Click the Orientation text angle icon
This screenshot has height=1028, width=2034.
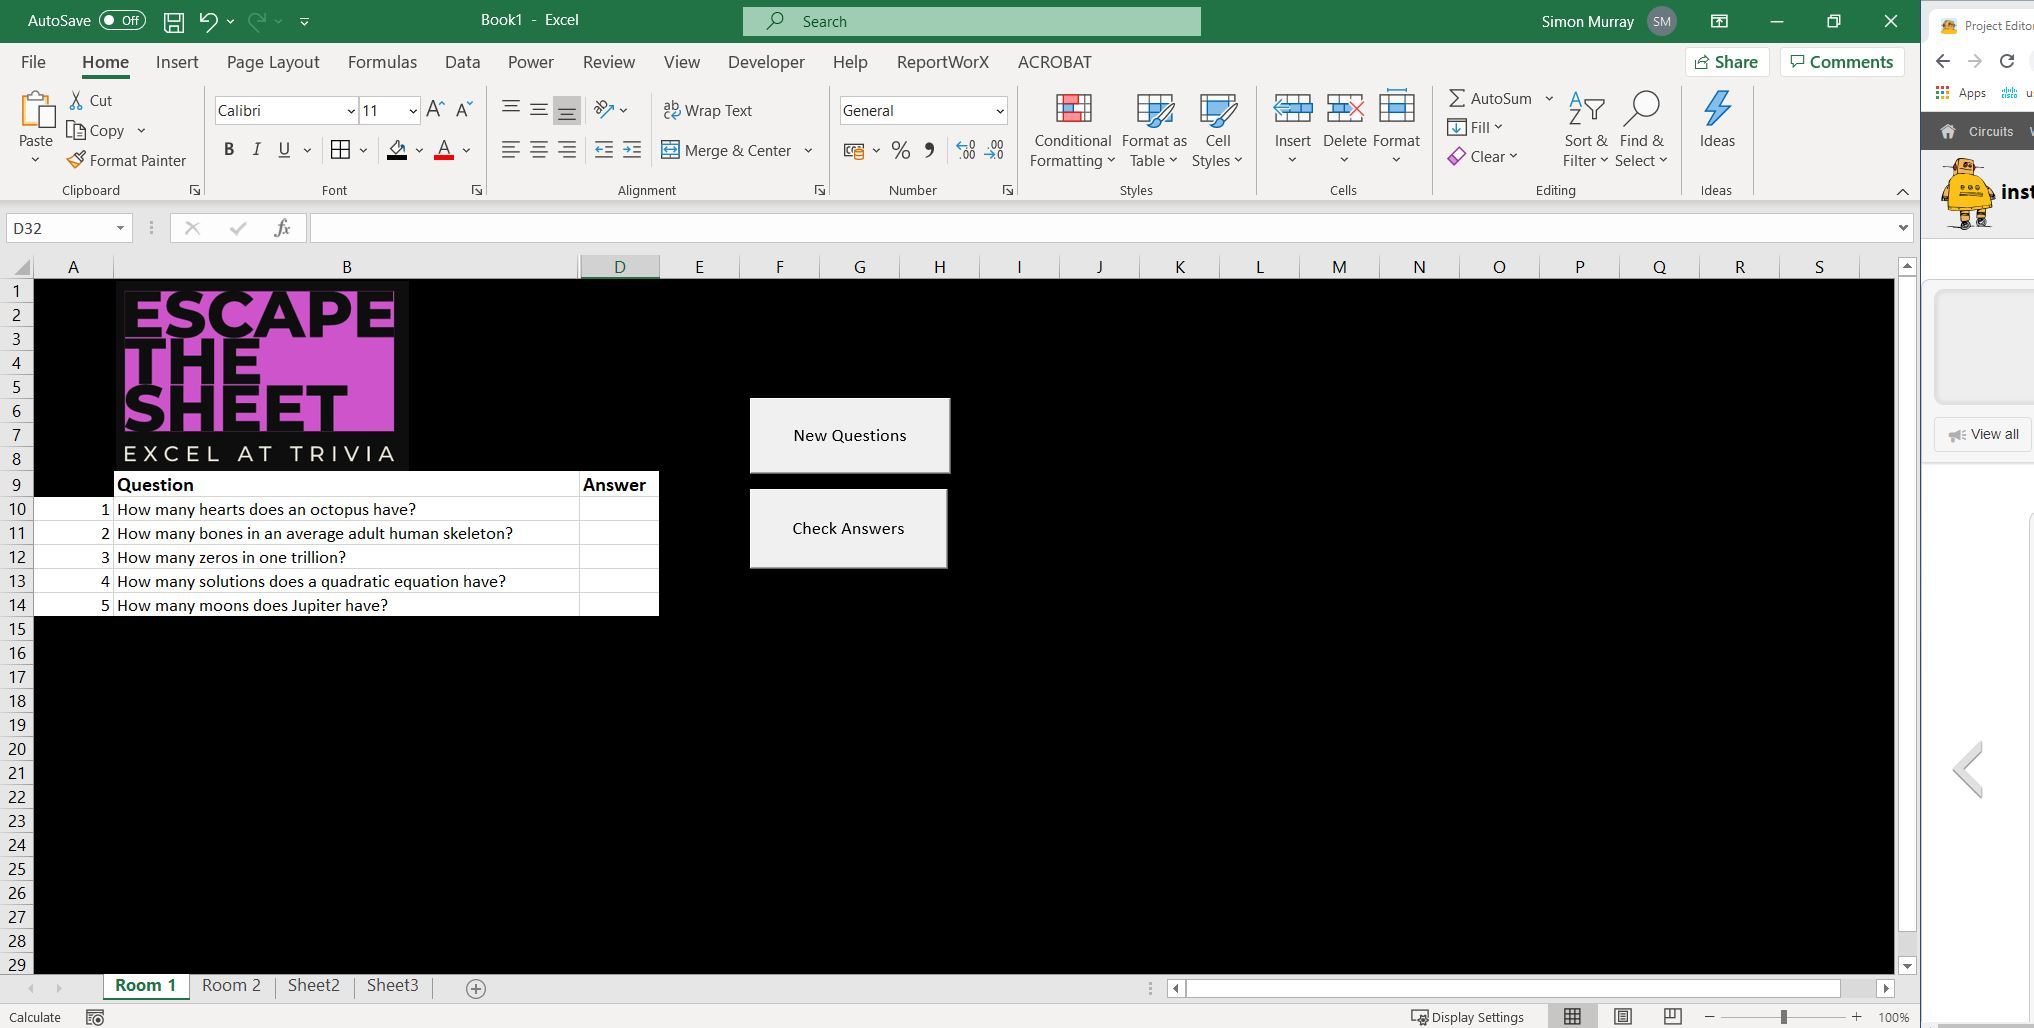click(604, 110)
